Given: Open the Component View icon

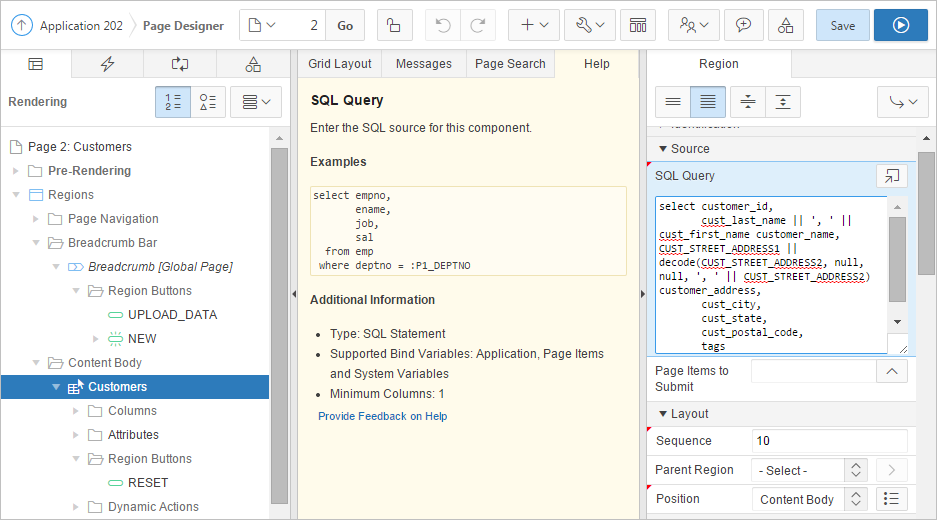Looking at the screenshot, I should point(636,25).
